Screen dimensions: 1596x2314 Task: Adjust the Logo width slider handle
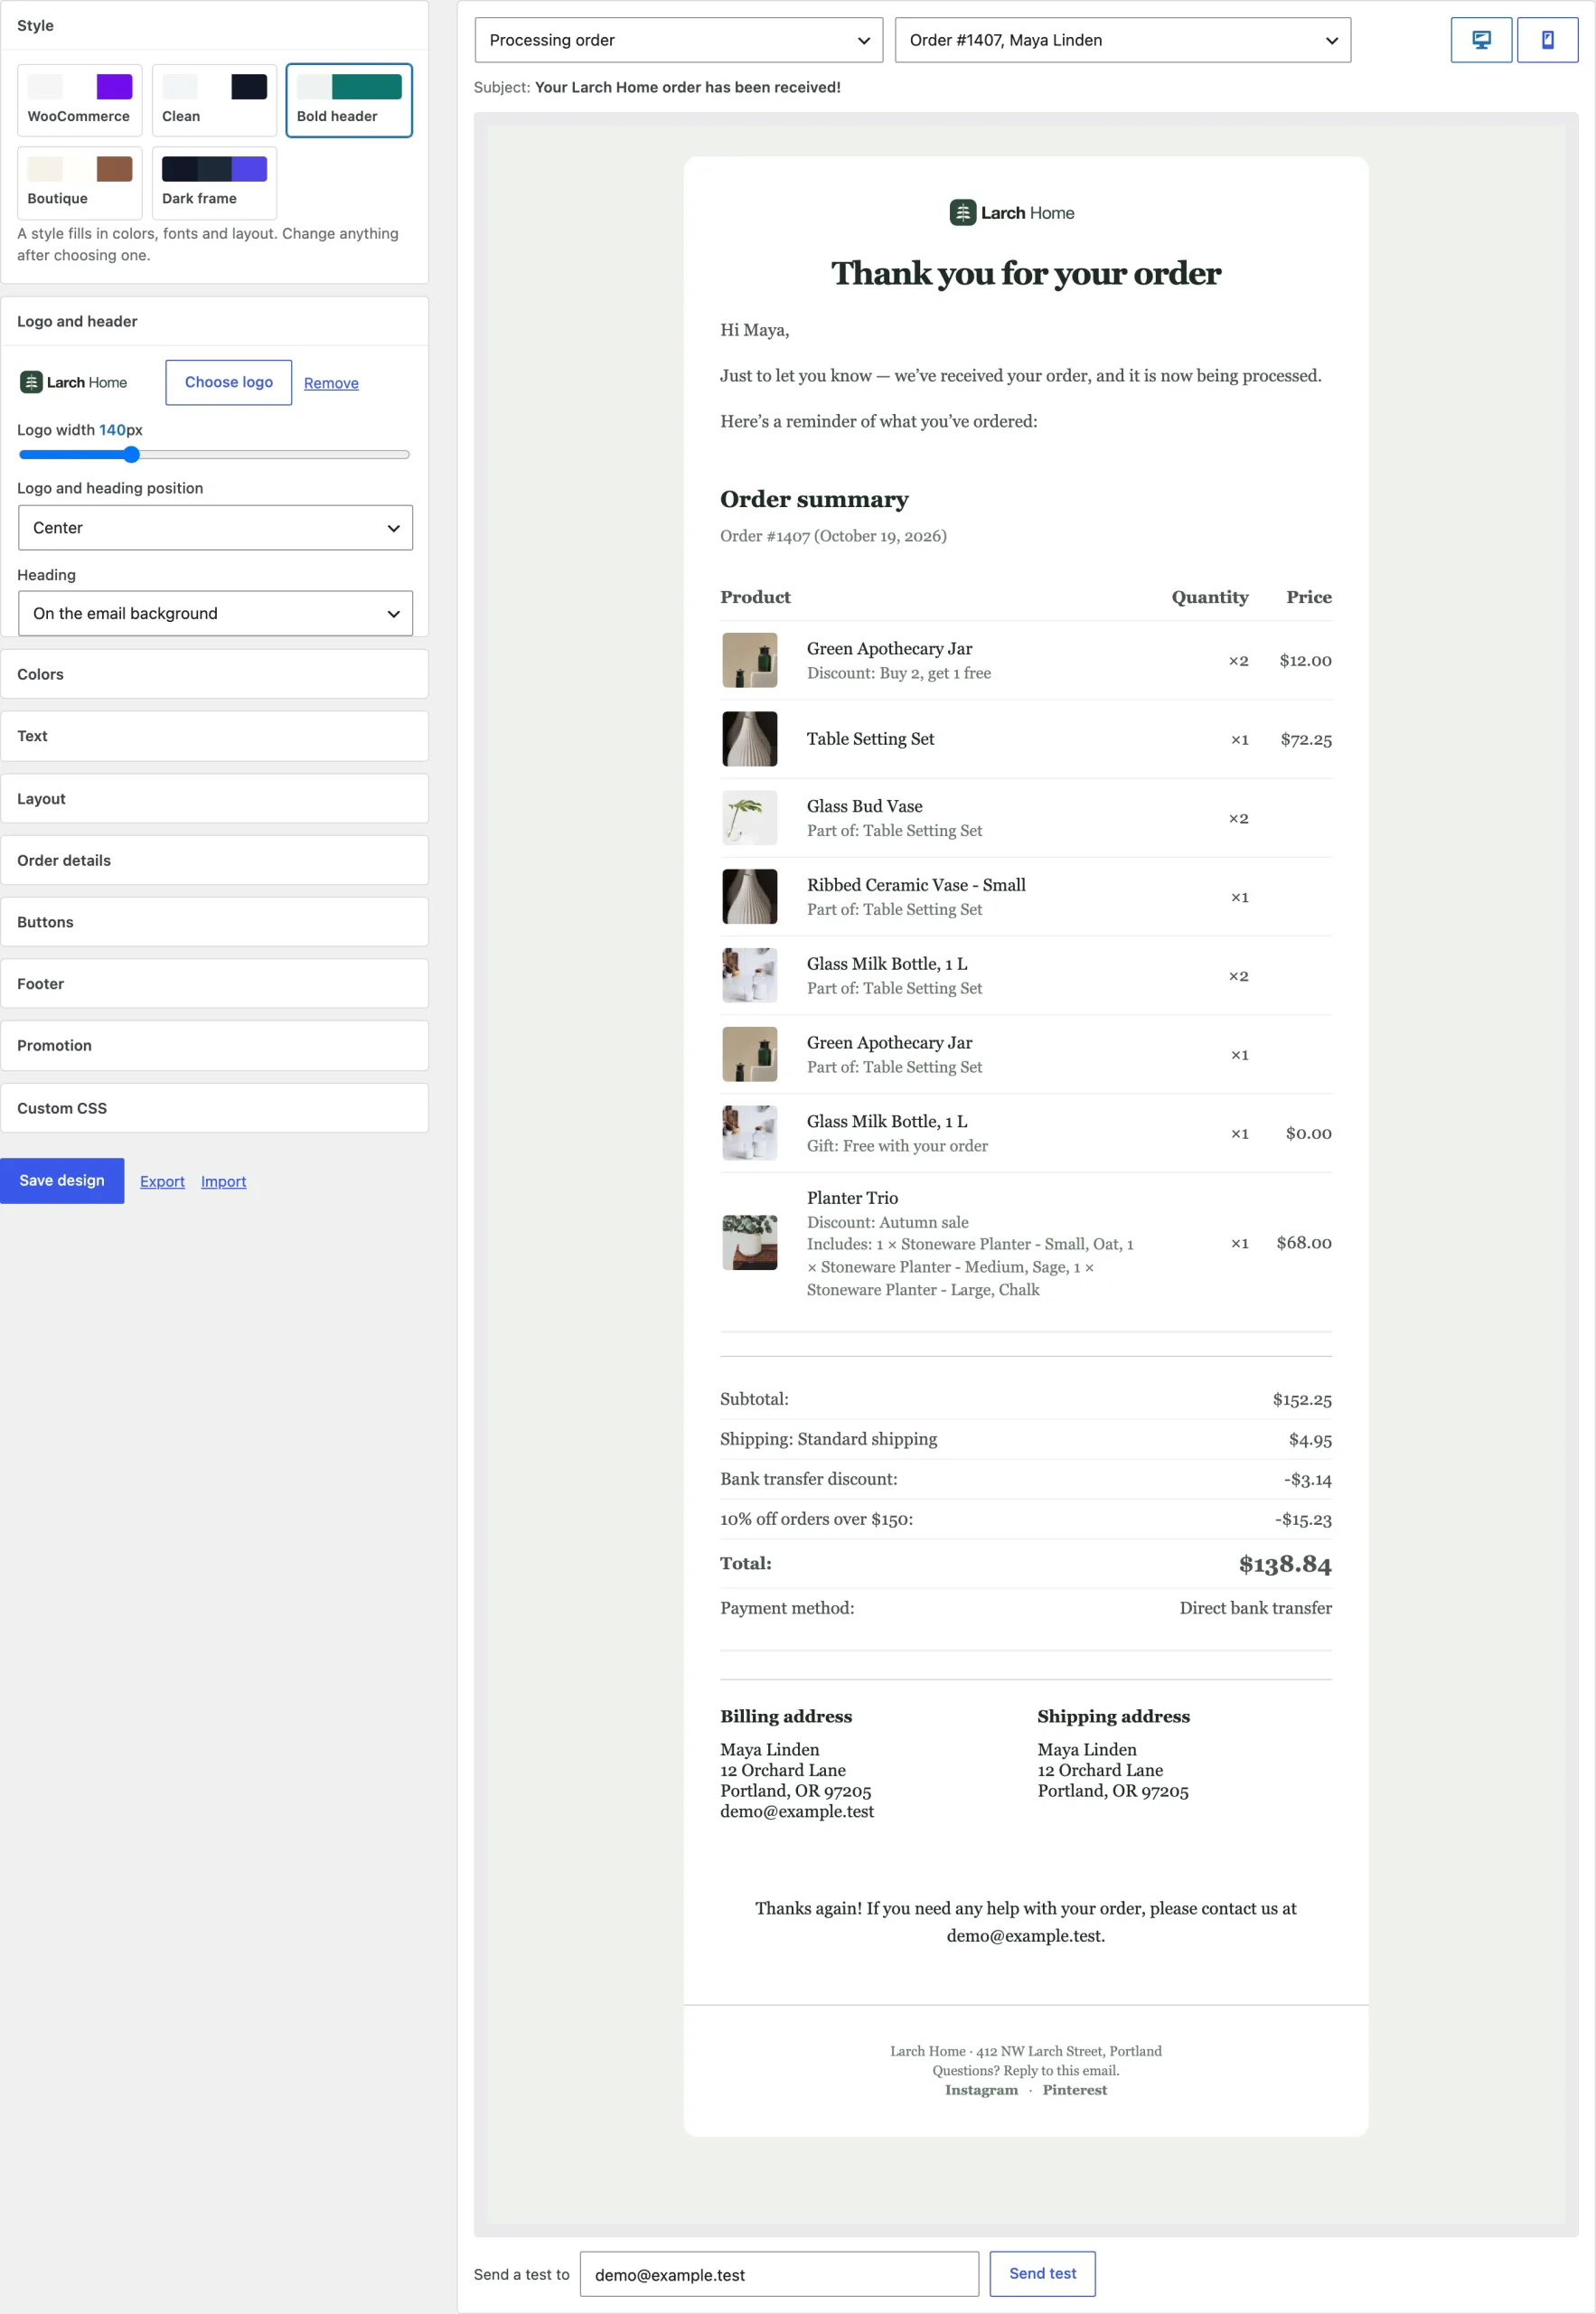(x=131, y=454)
